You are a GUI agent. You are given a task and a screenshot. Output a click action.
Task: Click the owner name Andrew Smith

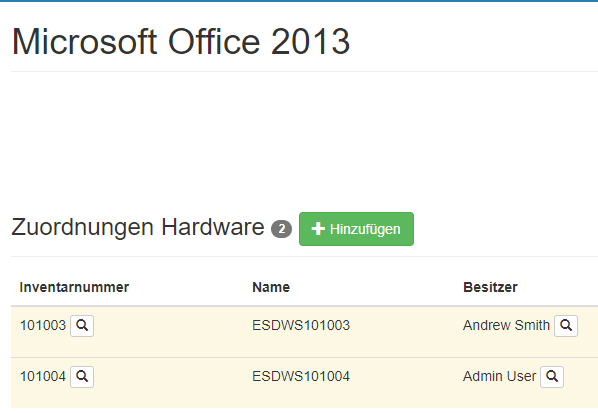pos(506,326)
